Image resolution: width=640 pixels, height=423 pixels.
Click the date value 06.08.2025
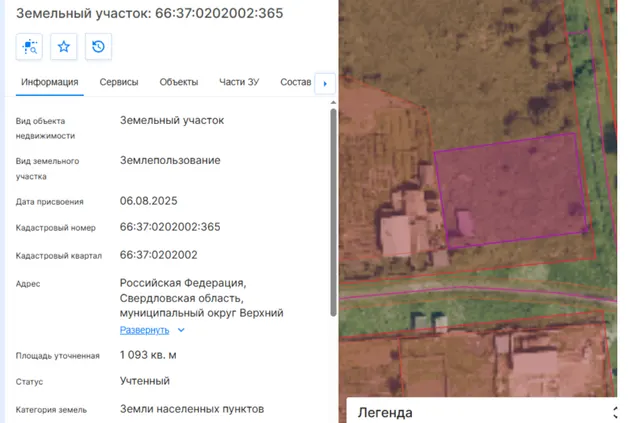tap(149, 201)
